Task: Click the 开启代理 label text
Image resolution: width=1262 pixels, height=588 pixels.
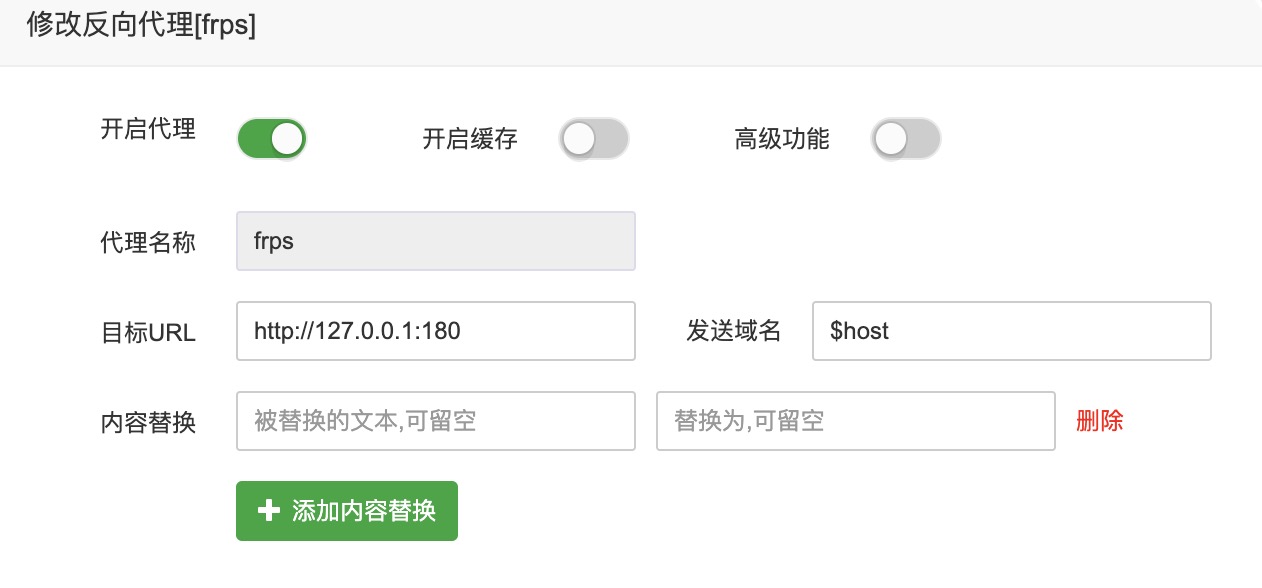Action: (148, 129)
